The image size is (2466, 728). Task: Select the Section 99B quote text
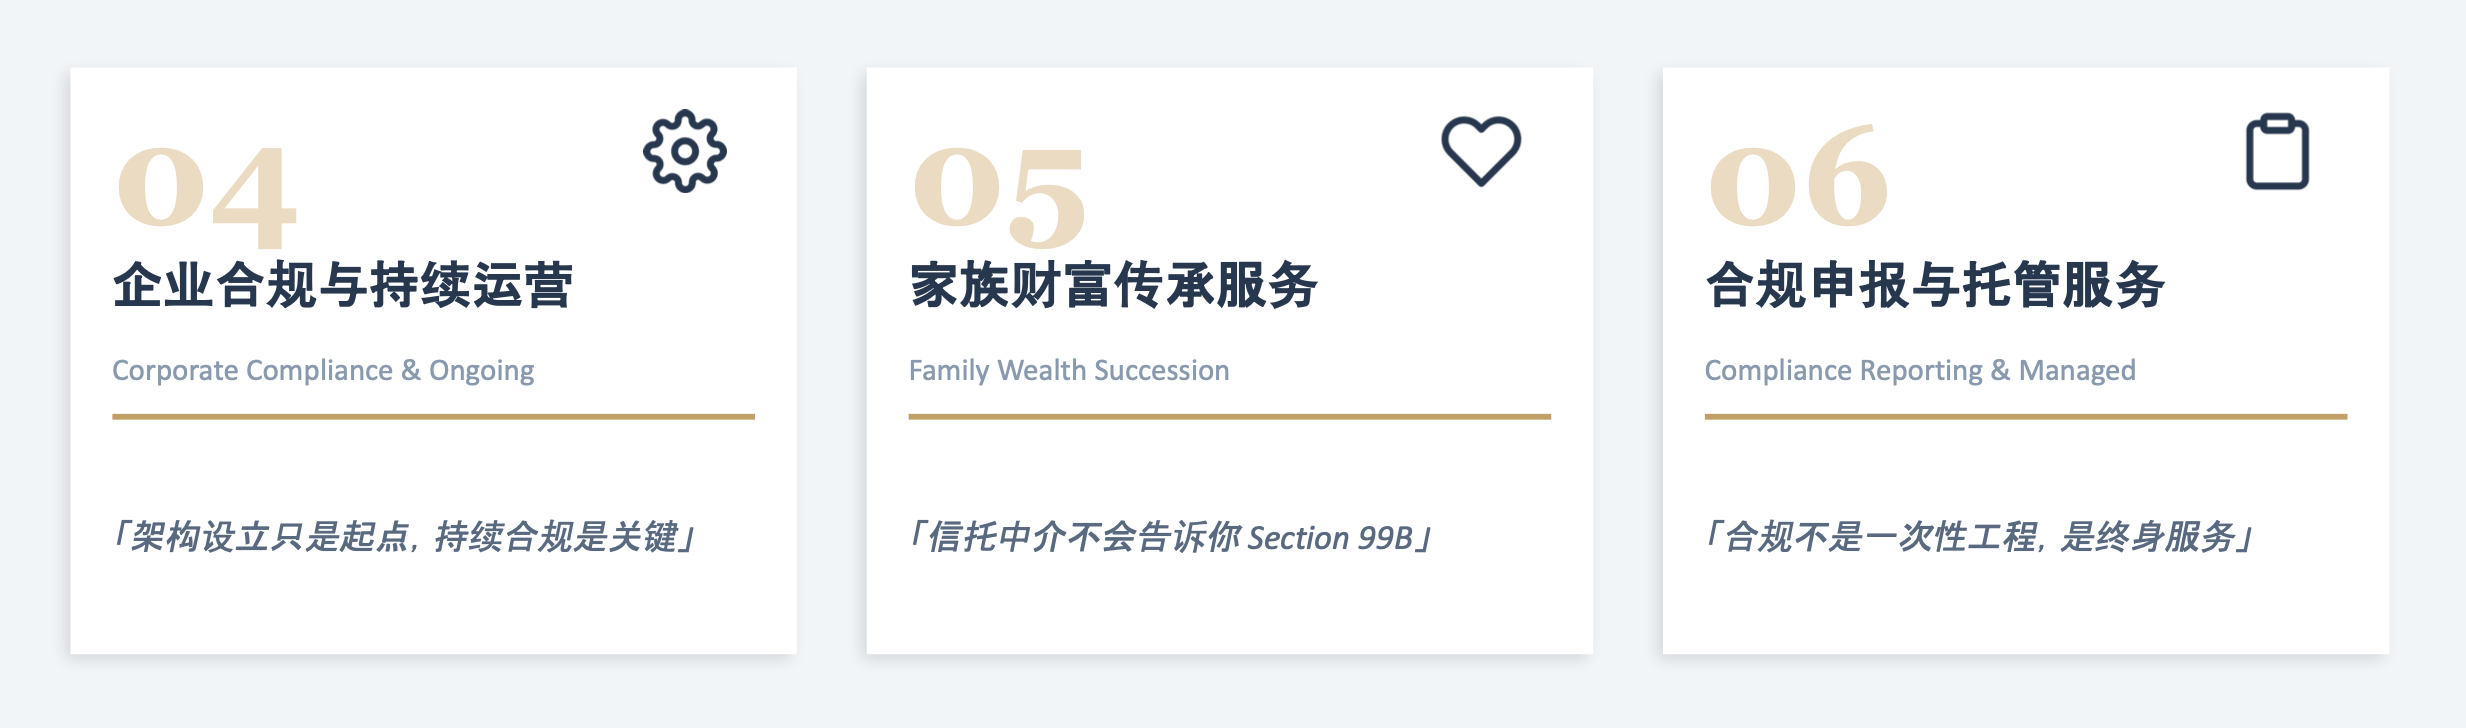tap(1170, 538)
